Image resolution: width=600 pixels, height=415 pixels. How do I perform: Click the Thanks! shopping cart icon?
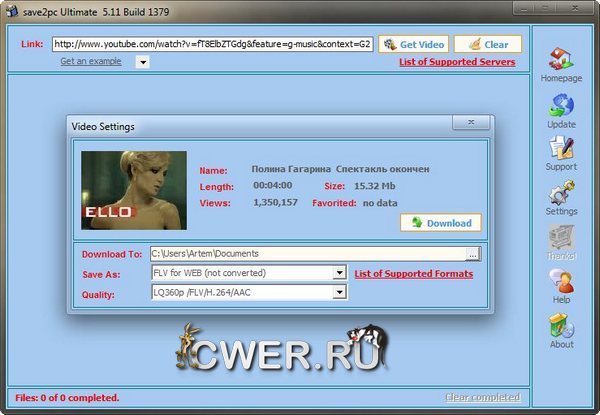click(x=561, y=237)
